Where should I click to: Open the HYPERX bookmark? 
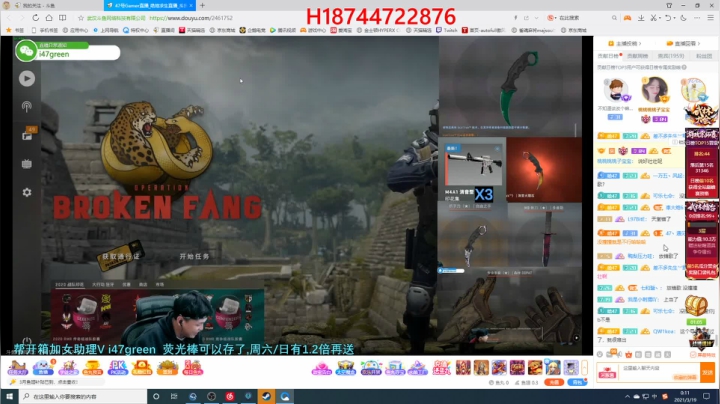coord(378,30)
